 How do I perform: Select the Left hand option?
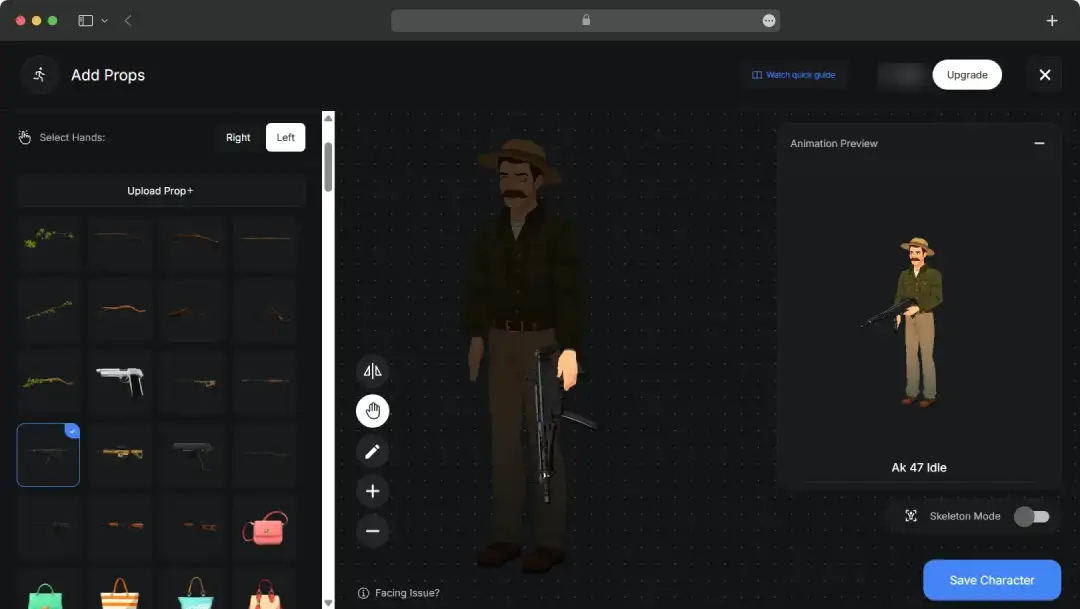[x=285, y=137]
